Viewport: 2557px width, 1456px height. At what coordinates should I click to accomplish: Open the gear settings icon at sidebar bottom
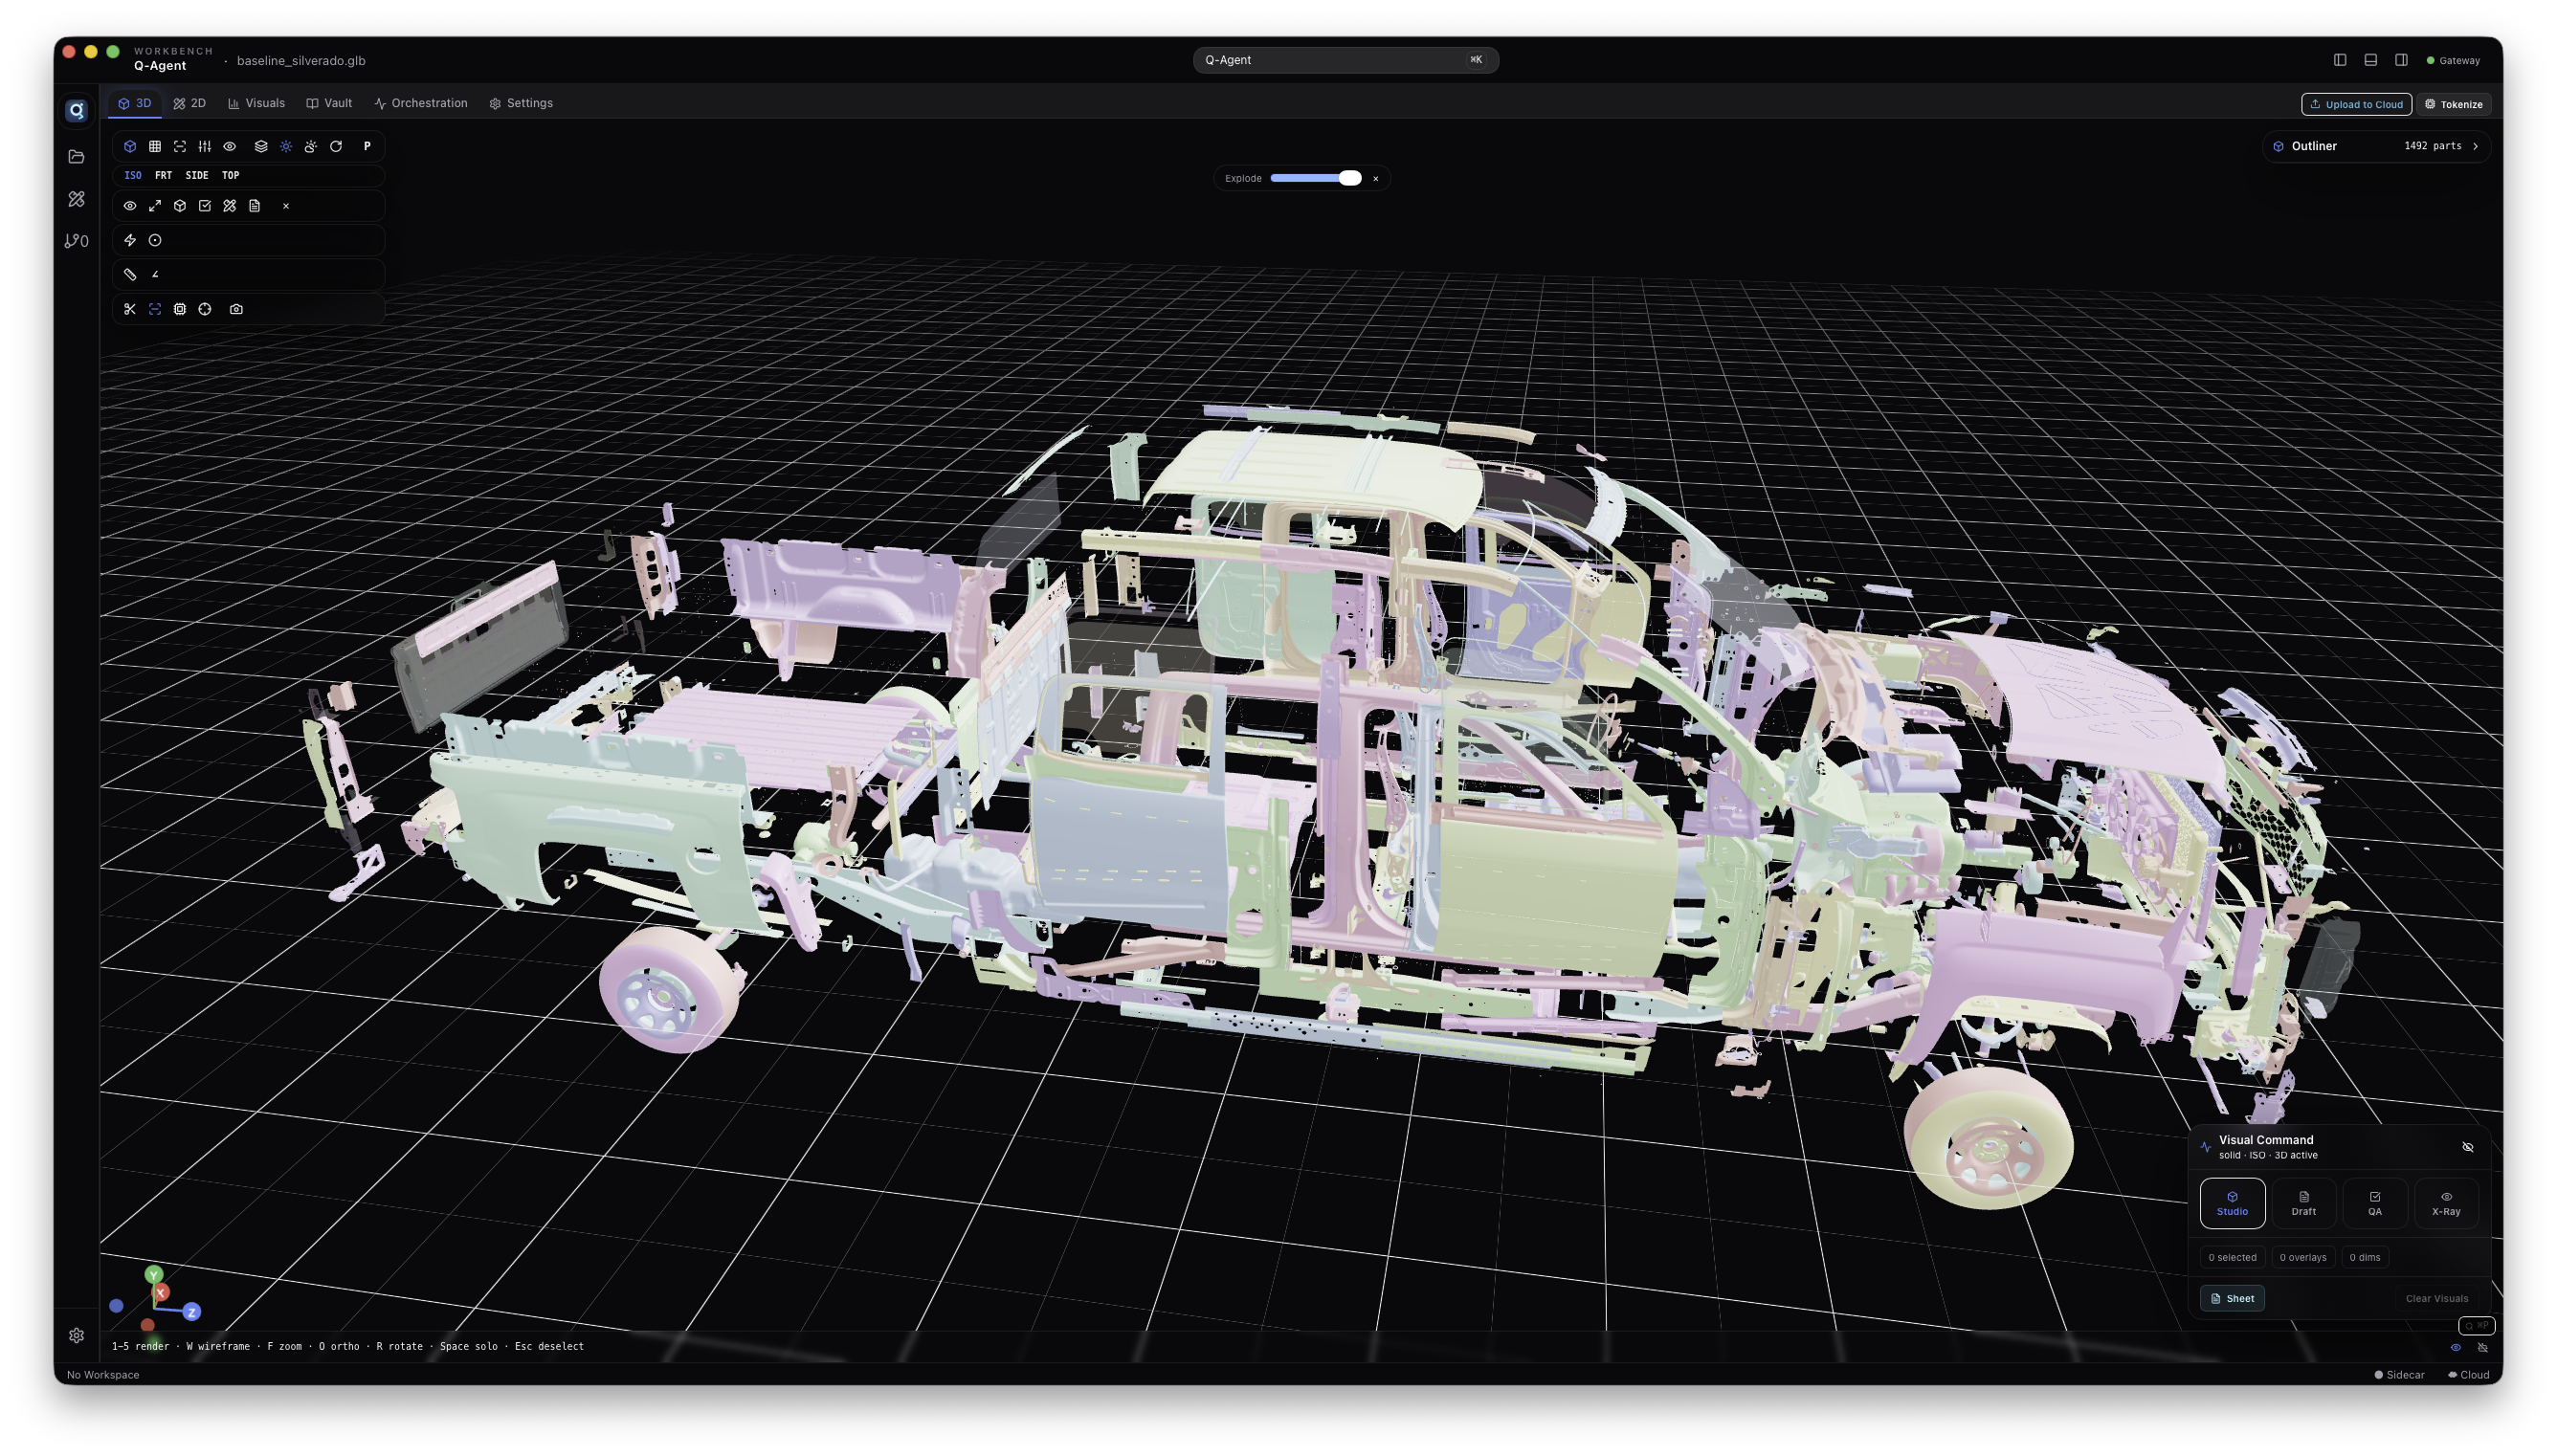[x=76, y=1335]
